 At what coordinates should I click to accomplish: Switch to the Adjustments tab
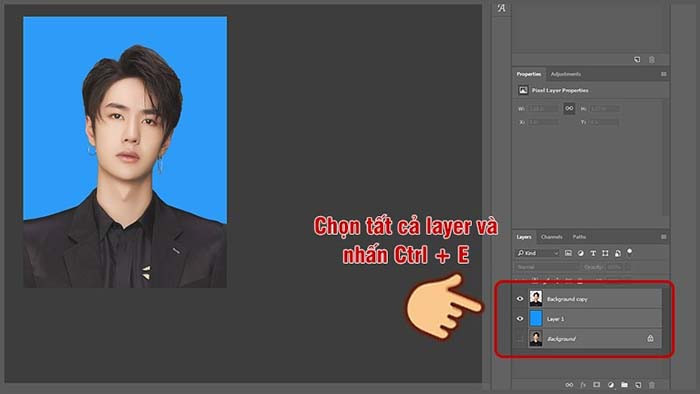[566, 74]
